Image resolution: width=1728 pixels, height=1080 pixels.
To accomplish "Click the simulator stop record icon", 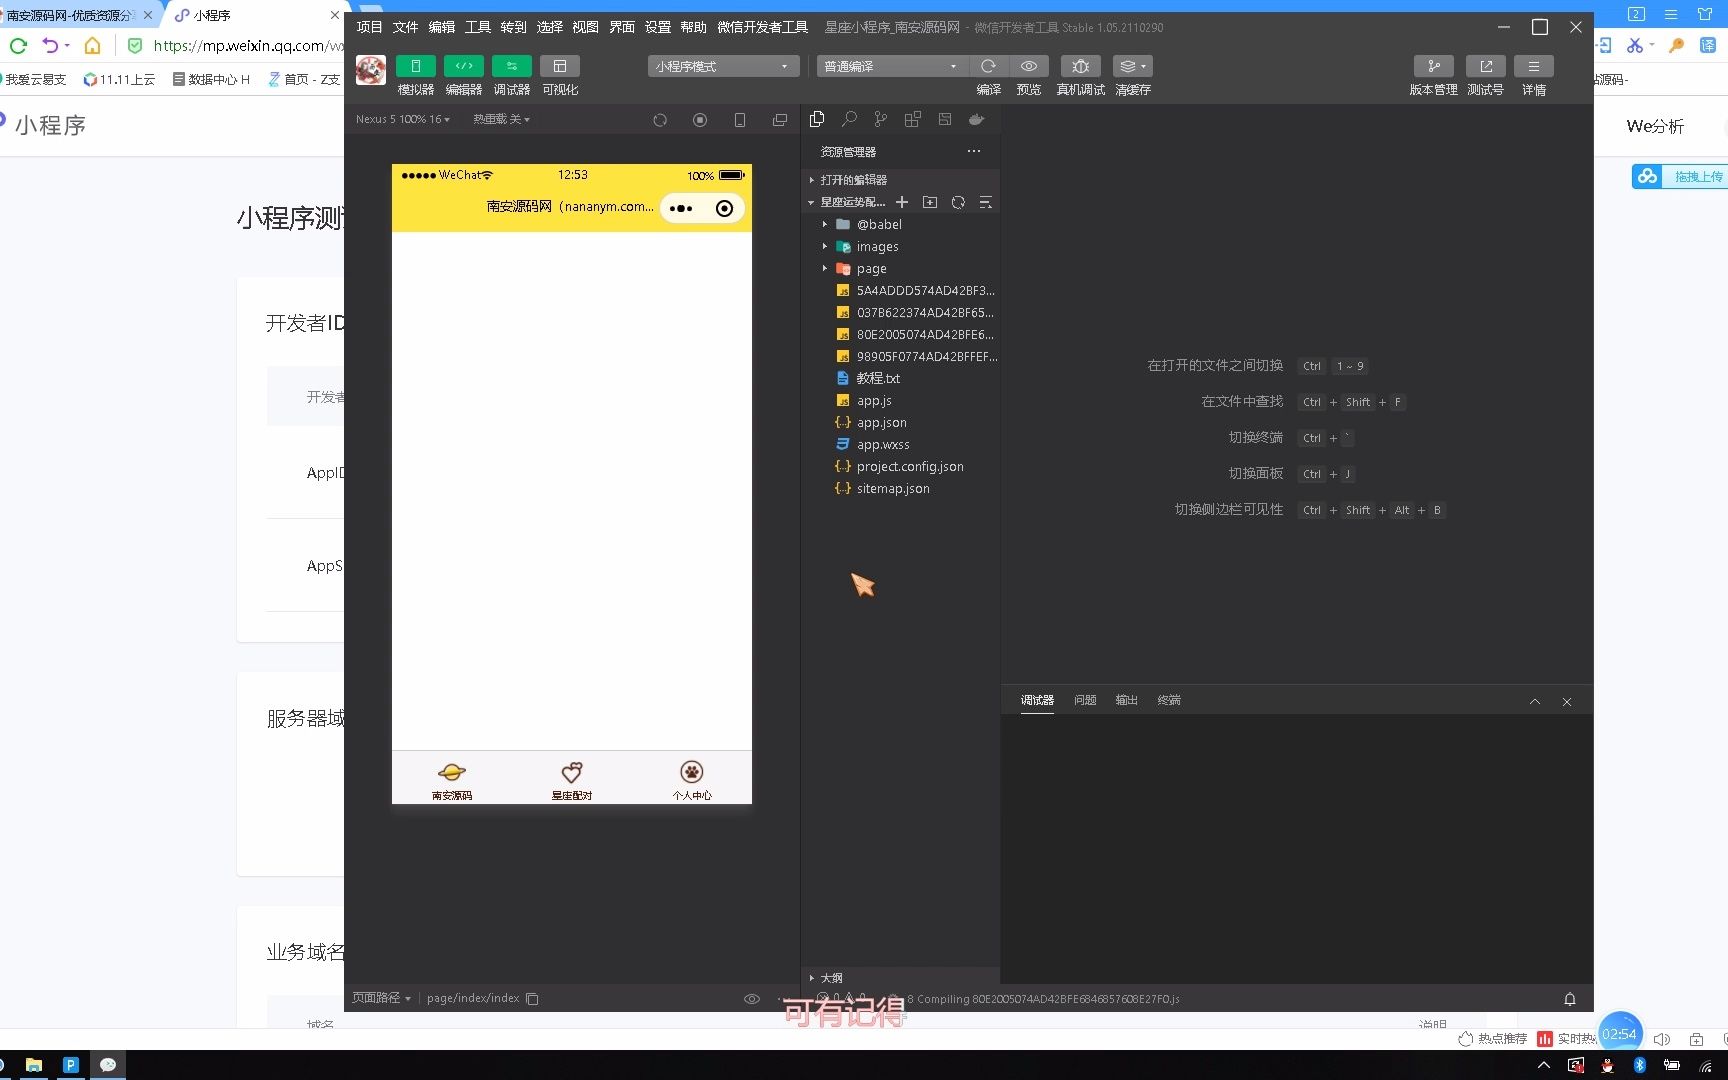I will [x=700, y=120].
